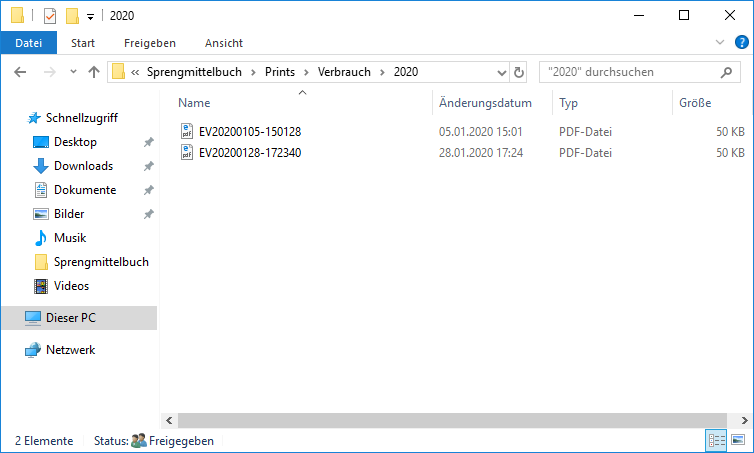Viewport: 754px width, 453px height.
Task: Unpin Desktop via its pin icon
Action: coord(149,142)
